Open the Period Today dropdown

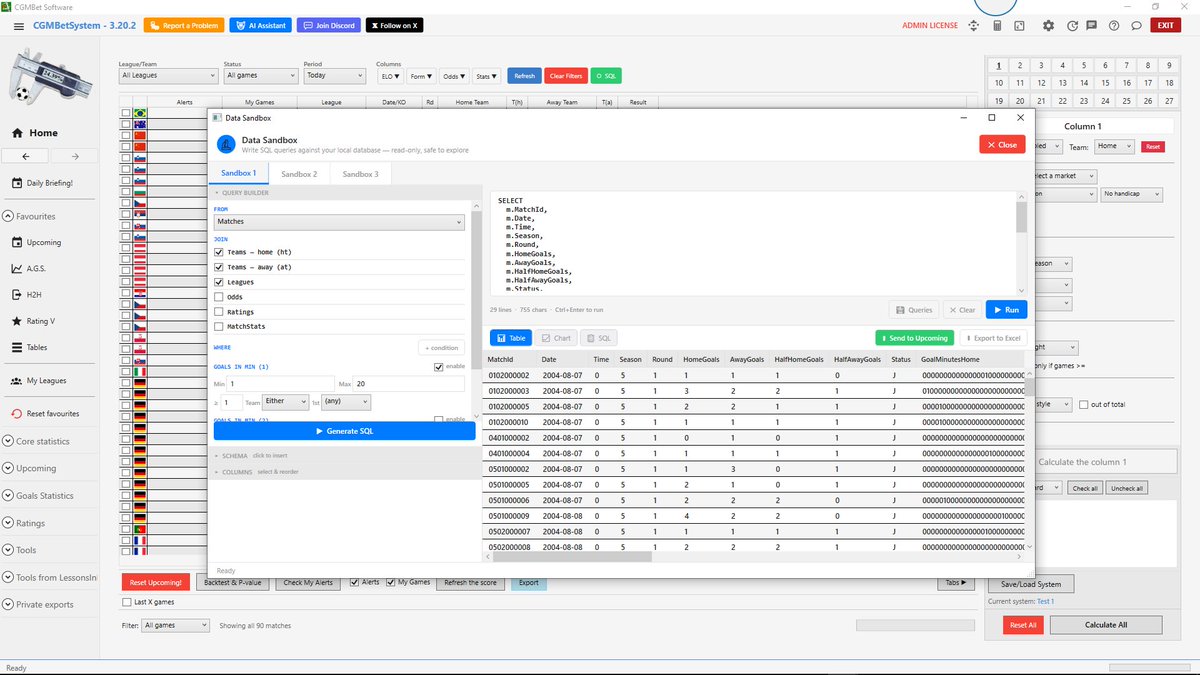335,75
